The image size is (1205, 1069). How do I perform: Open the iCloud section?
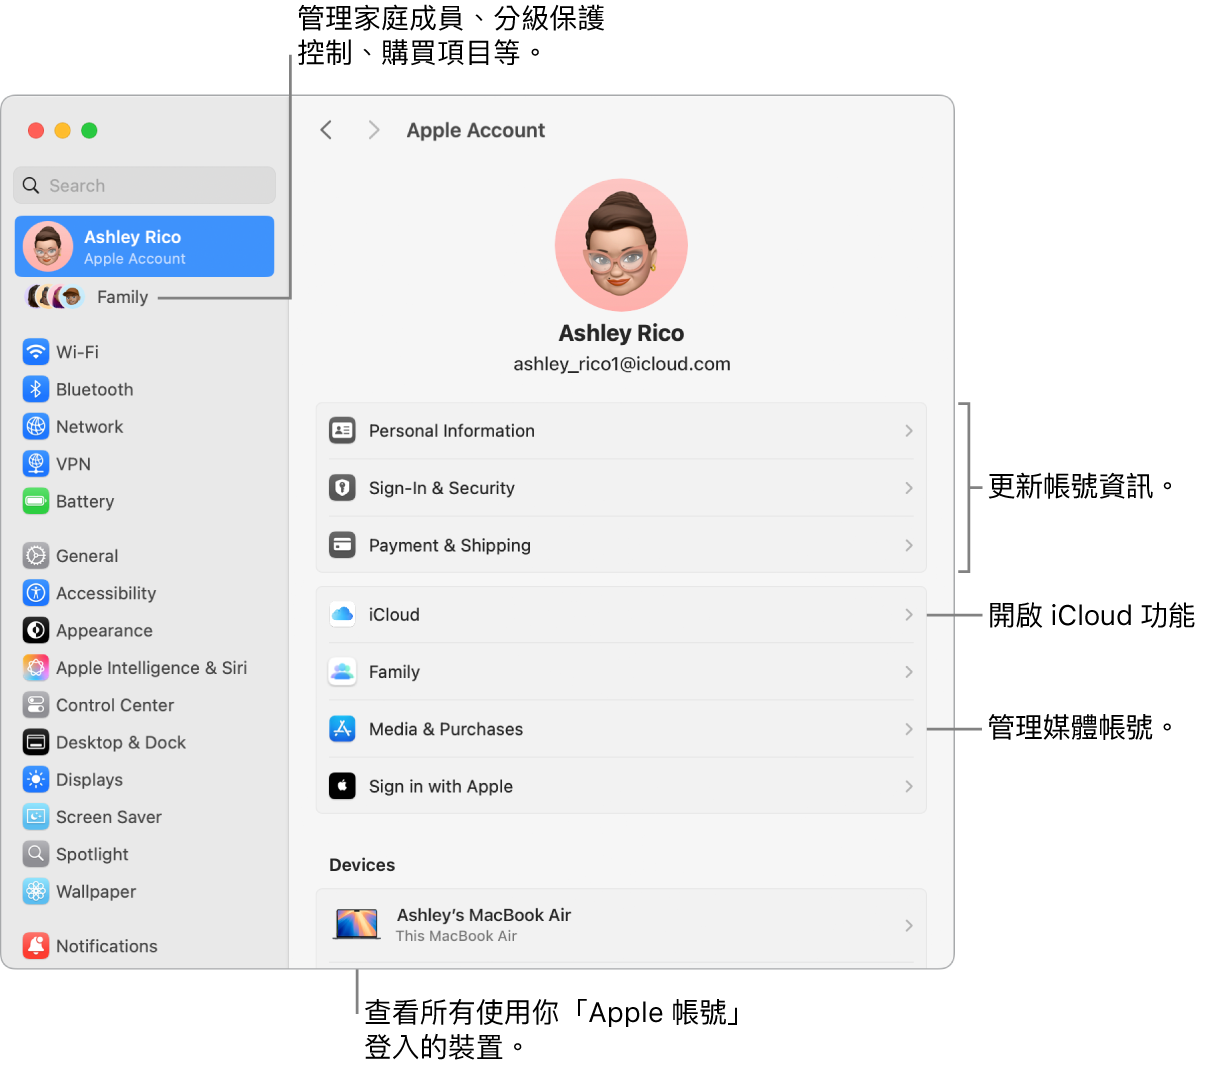coord(621,614)
